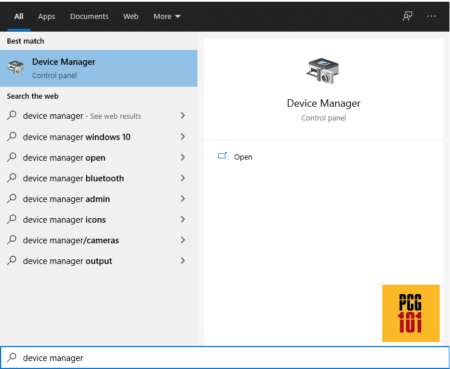
Task: Switch to the All tab
Action: pyautogui.click(x=19, y=16)
